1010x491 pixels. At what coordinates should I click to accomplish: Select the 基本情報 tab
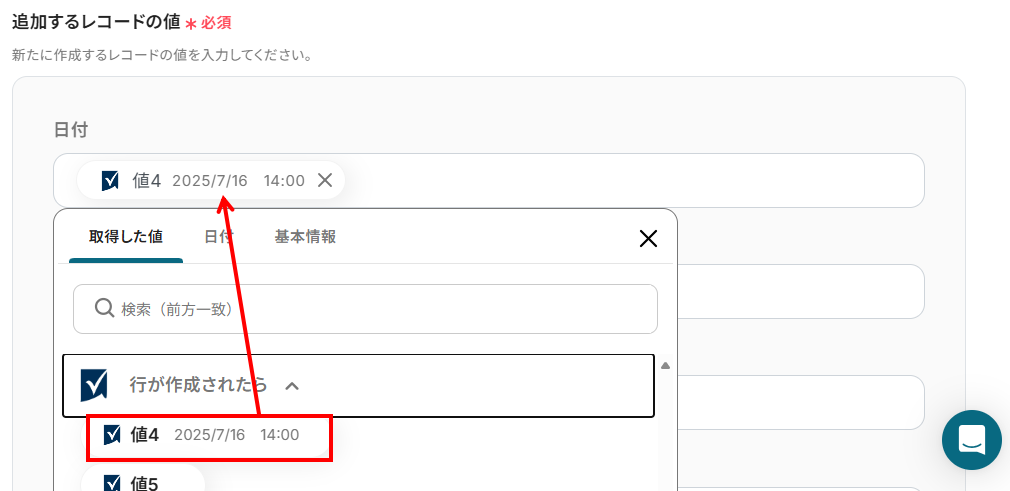tap(305, 237)
